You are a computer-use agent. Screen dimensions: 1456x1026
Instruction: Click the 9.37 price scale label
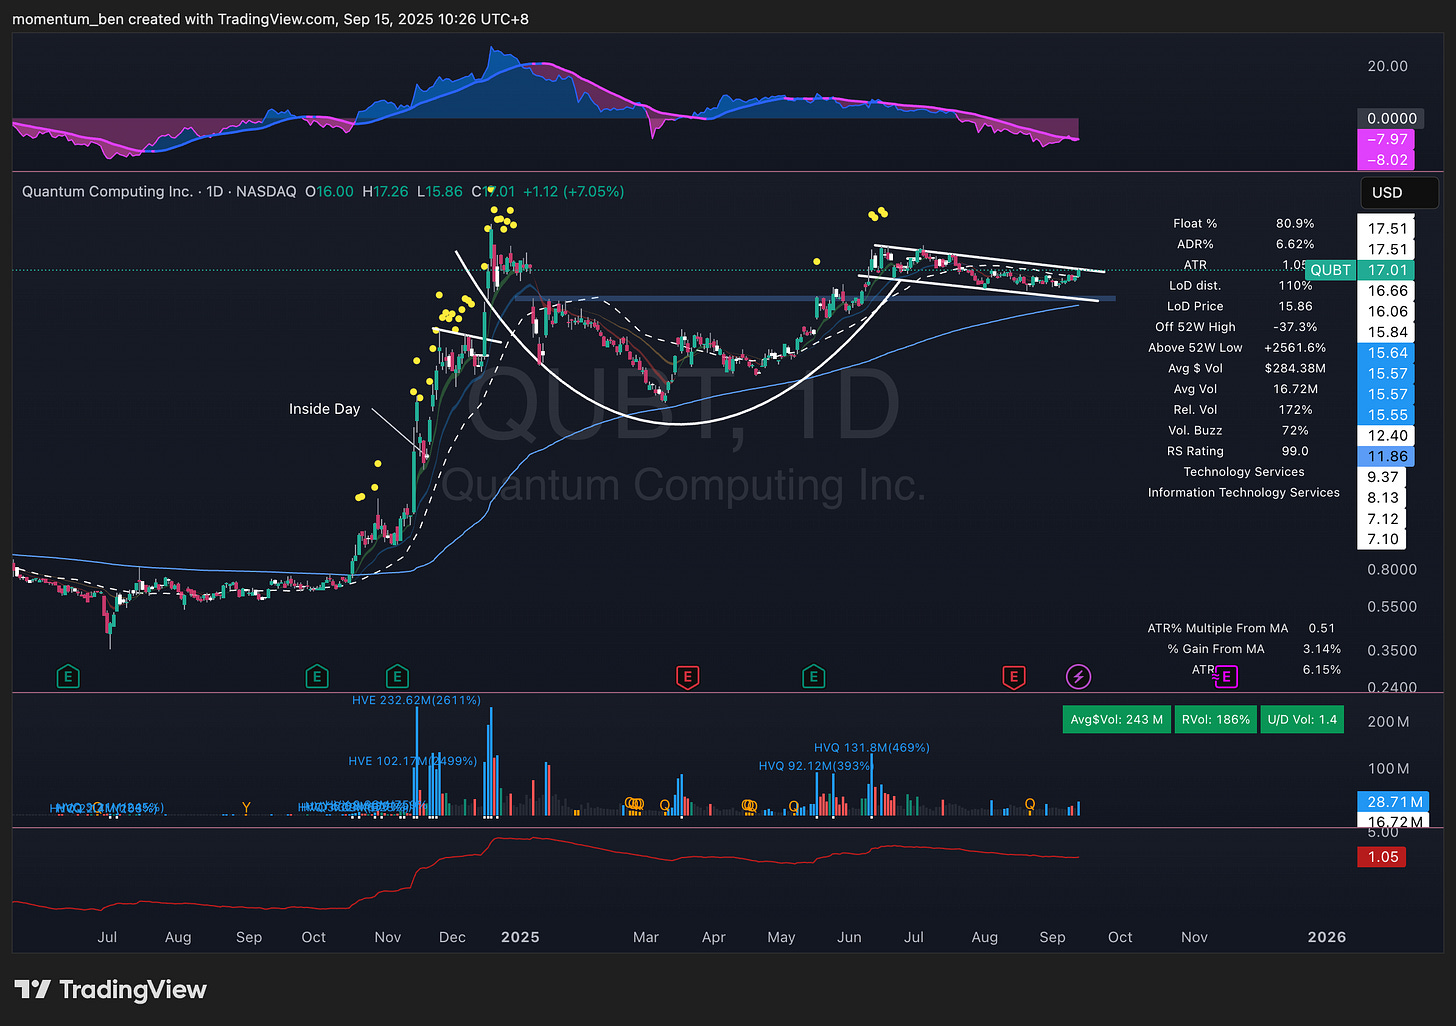1382,477
